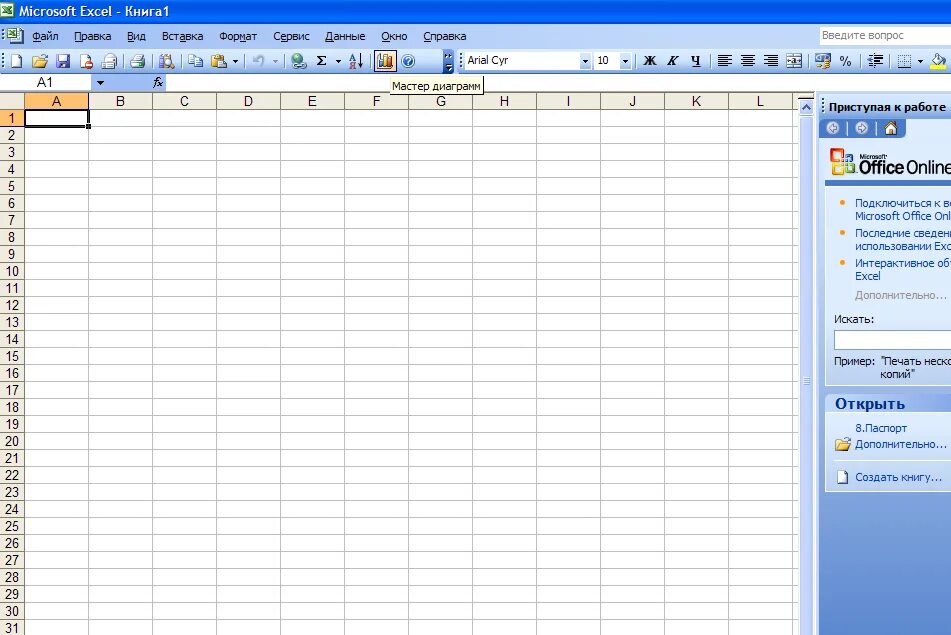Click the Undo arrow icon
Viewport: 951px width, 635px height.
[258, 61]
